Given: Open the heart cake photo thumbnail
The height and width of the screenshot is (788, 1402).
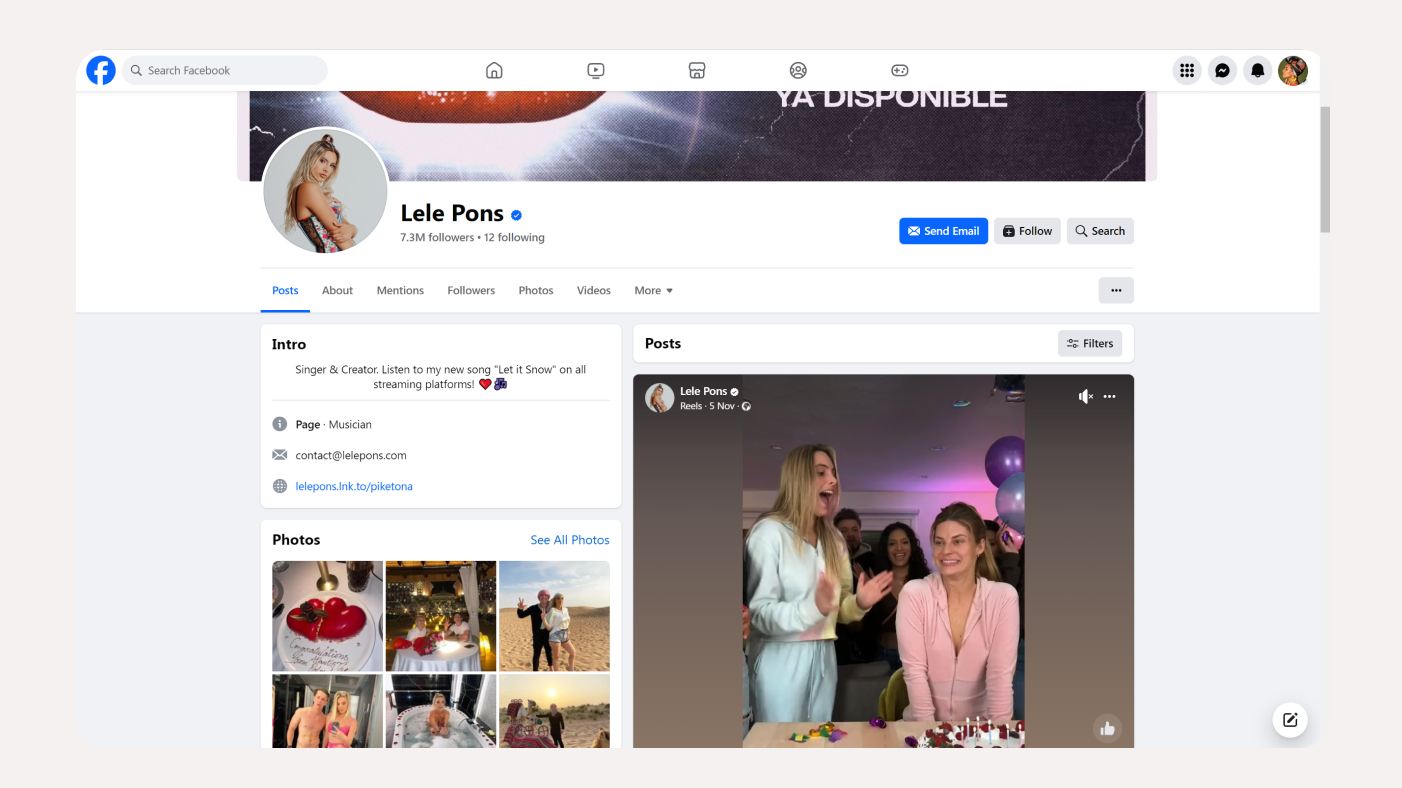Looking at the screenshot, I should (x=328, y=616).
